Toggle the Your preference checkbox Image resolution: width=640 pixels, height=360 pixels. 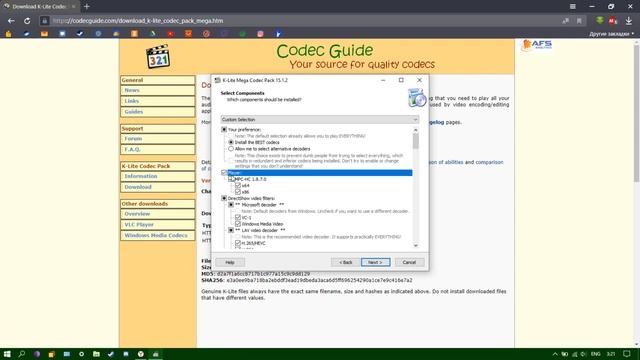click(x=224, y=129)
